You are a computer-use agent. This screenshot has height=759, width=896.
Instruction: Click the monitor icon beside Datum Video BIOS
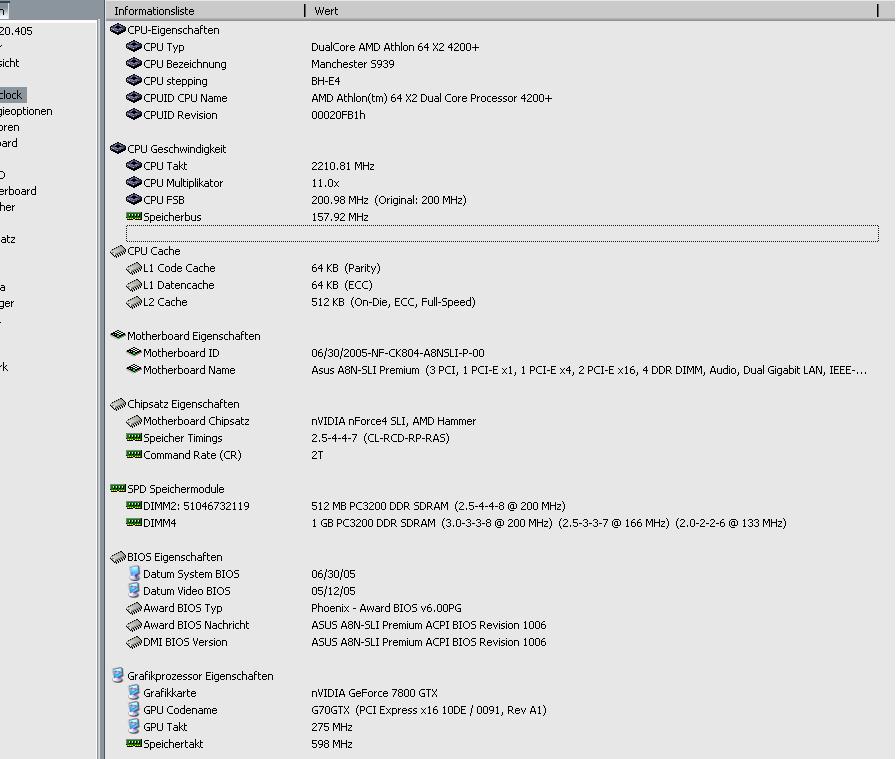click(134, 590)
